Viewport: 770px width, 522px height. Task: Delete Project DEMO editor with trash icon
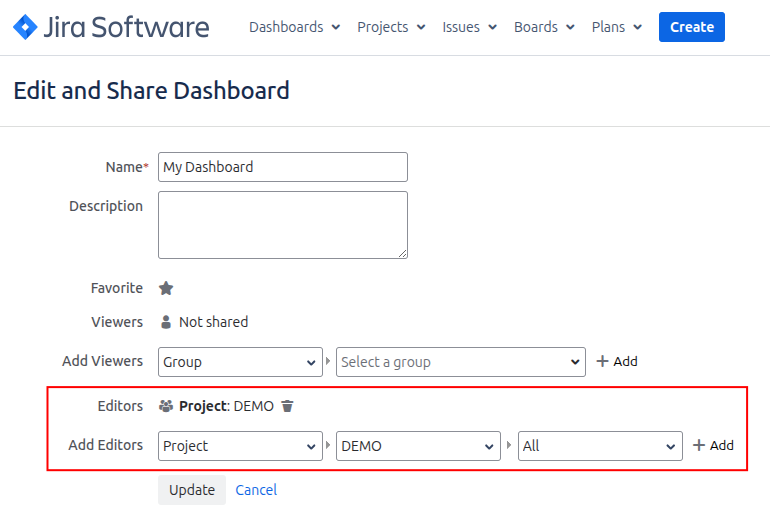pos(287,406)
